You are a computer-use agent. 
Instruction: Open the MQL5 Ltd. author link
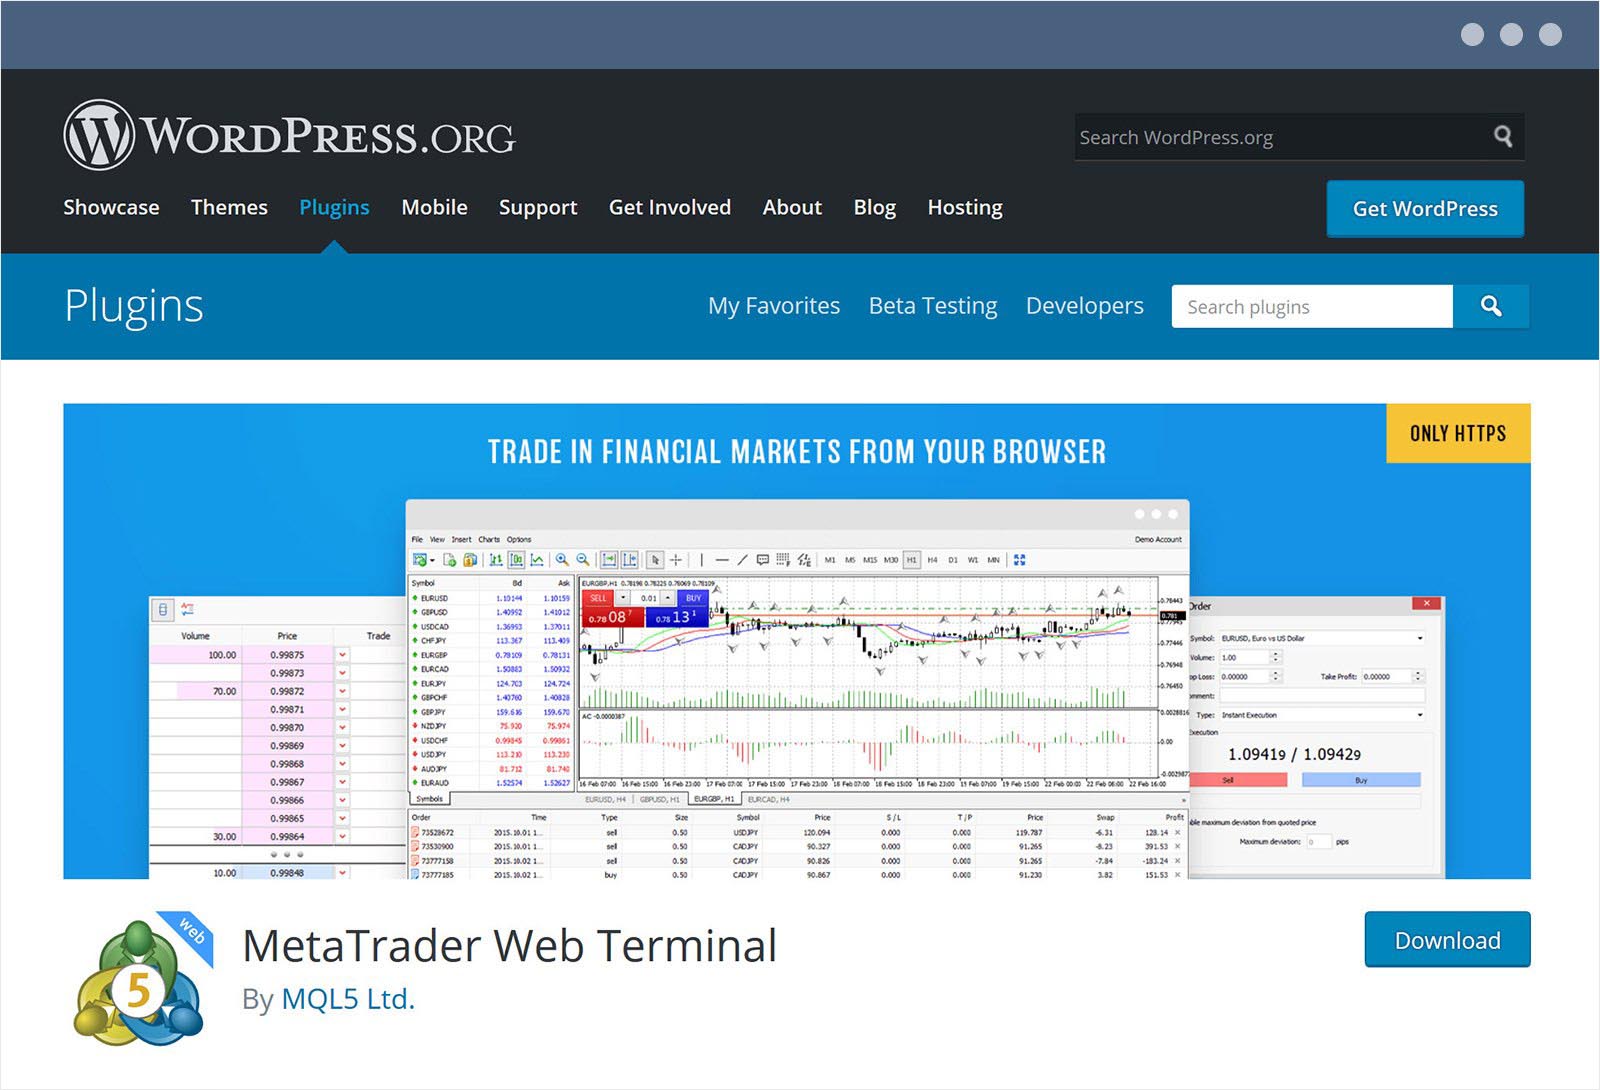(x=347, y=998)
